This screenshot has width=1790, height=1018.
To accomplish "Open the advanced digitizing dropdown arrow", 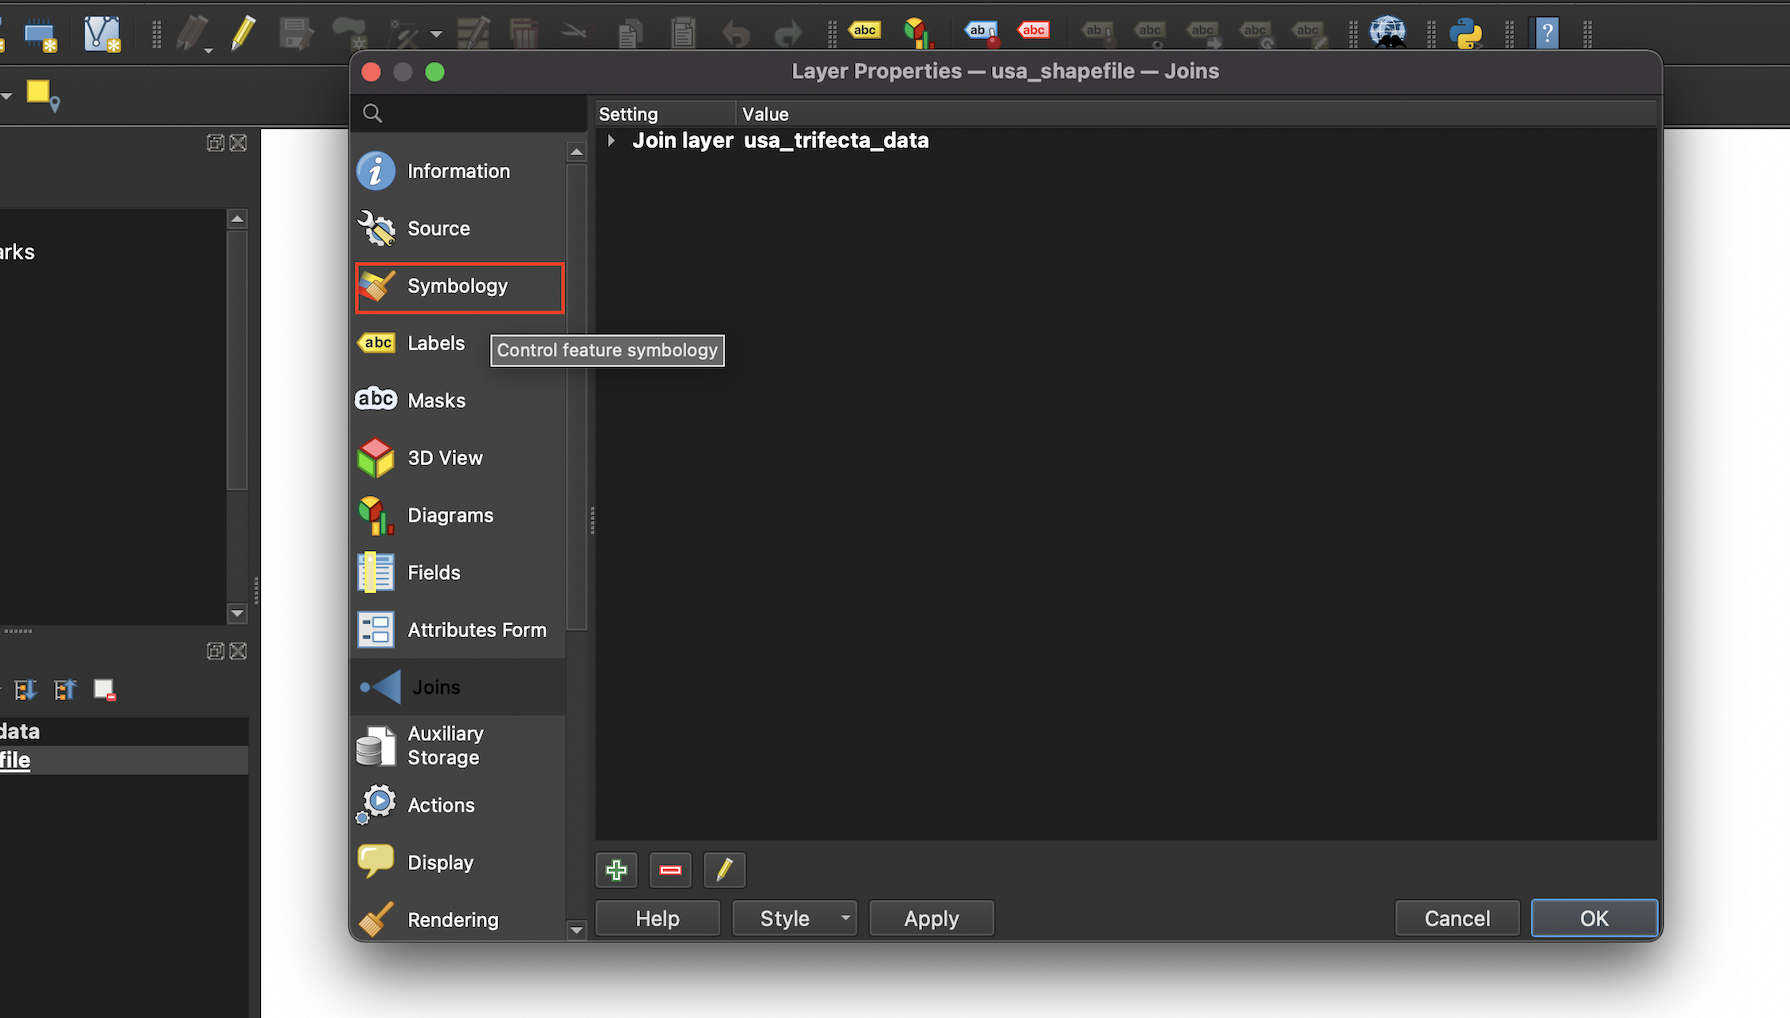I will click(437, 33).
